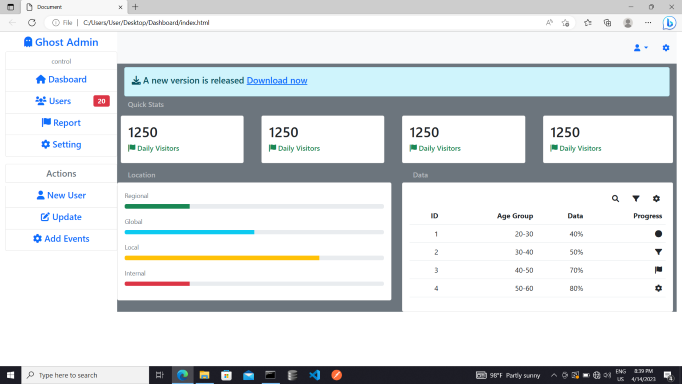The image size is (682, 384).
Task: Click the gear icon in the 50-60 row
Action: [x=658, y=288]
